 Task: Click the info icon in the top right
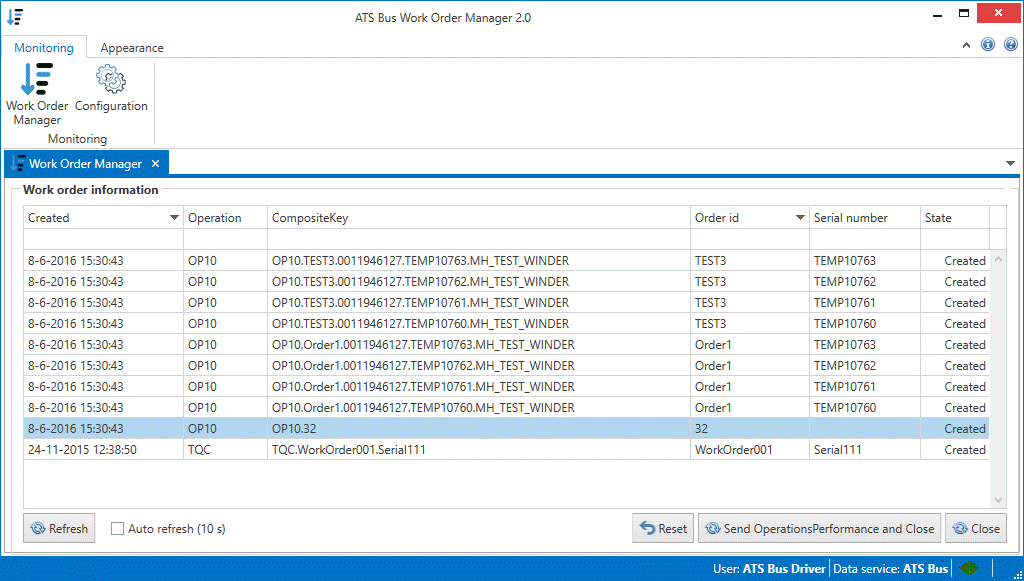[988, 45]
